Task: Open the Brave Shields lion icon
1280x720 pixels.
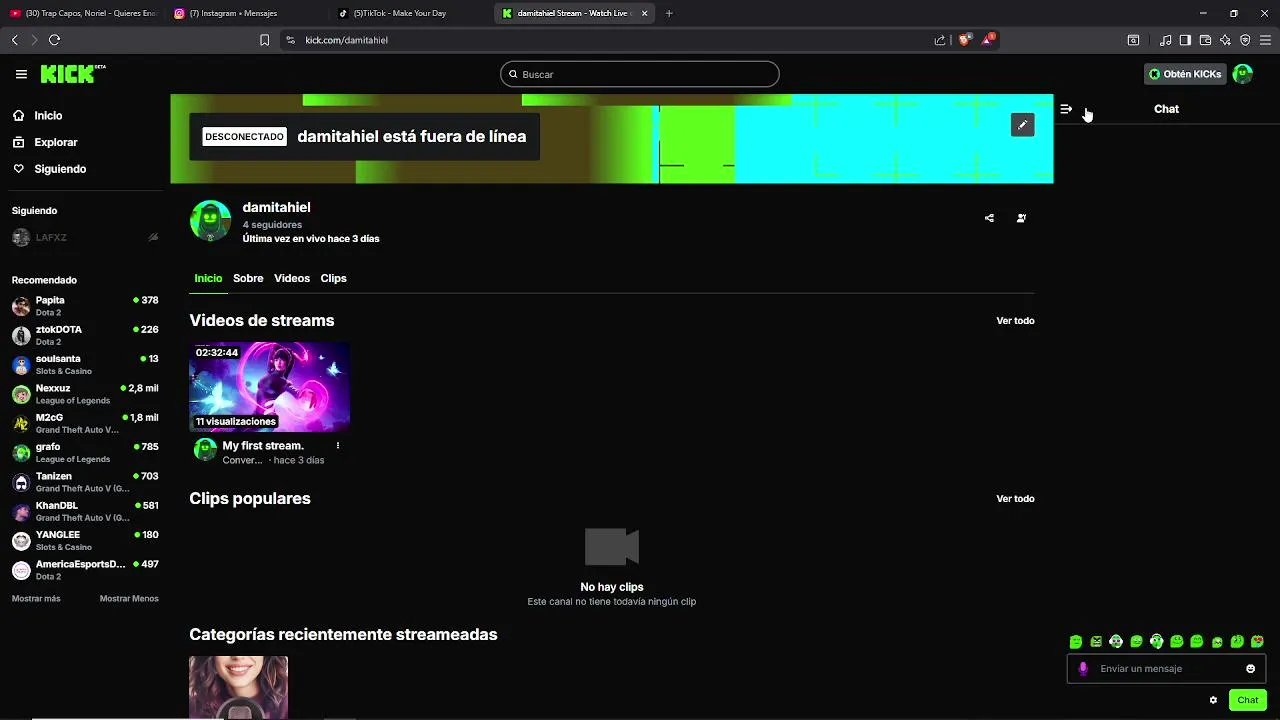Action: pyautogui.click(x=964, y=40)
